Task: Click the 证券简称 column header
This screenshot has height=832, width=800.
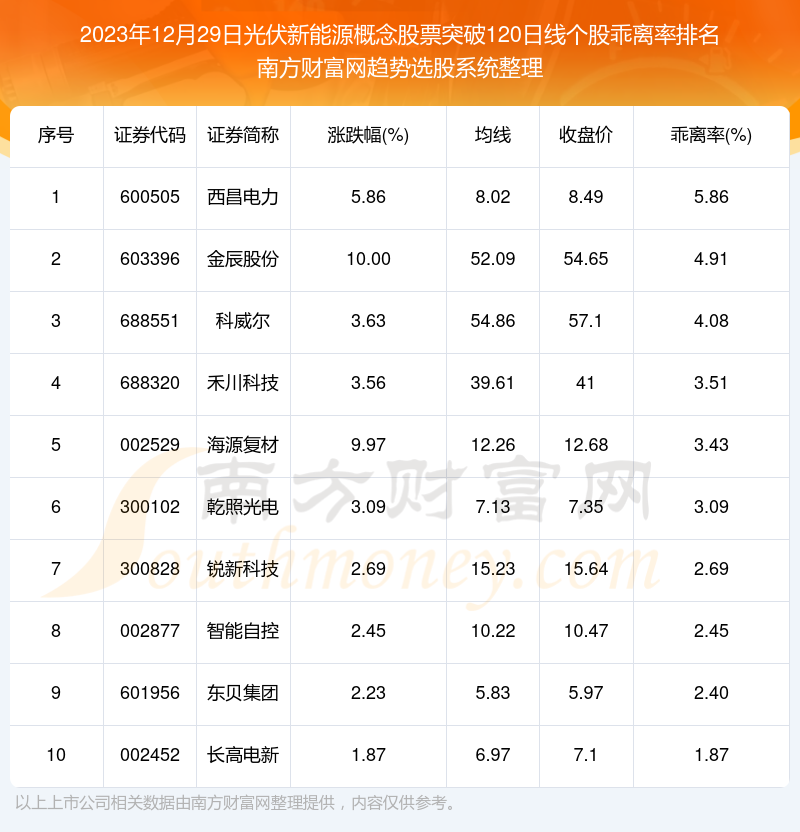Action: pos(243,135)
